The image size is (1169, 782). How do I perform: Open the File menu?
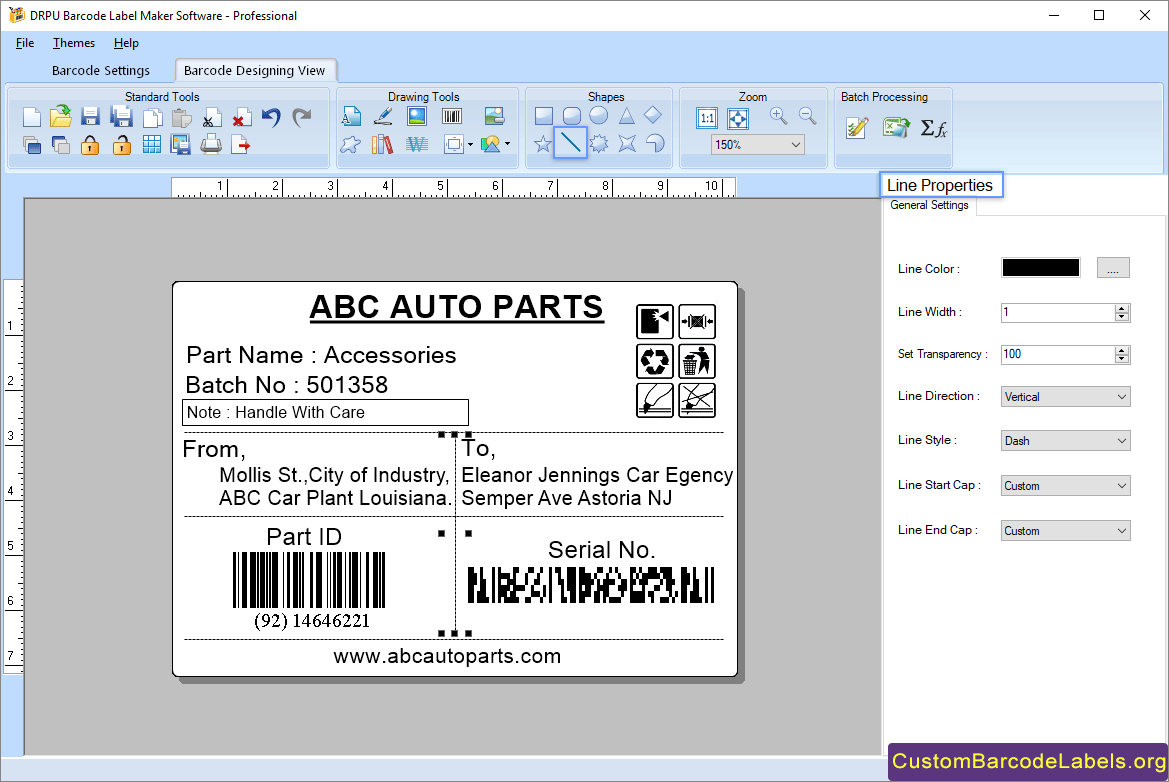[x=25, y=43]
